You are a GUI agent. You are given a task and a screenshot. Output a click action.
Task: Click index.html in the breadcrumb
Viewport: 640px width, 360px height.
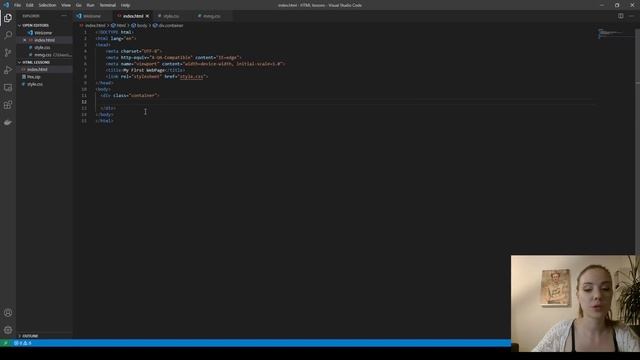pos(95,25)
